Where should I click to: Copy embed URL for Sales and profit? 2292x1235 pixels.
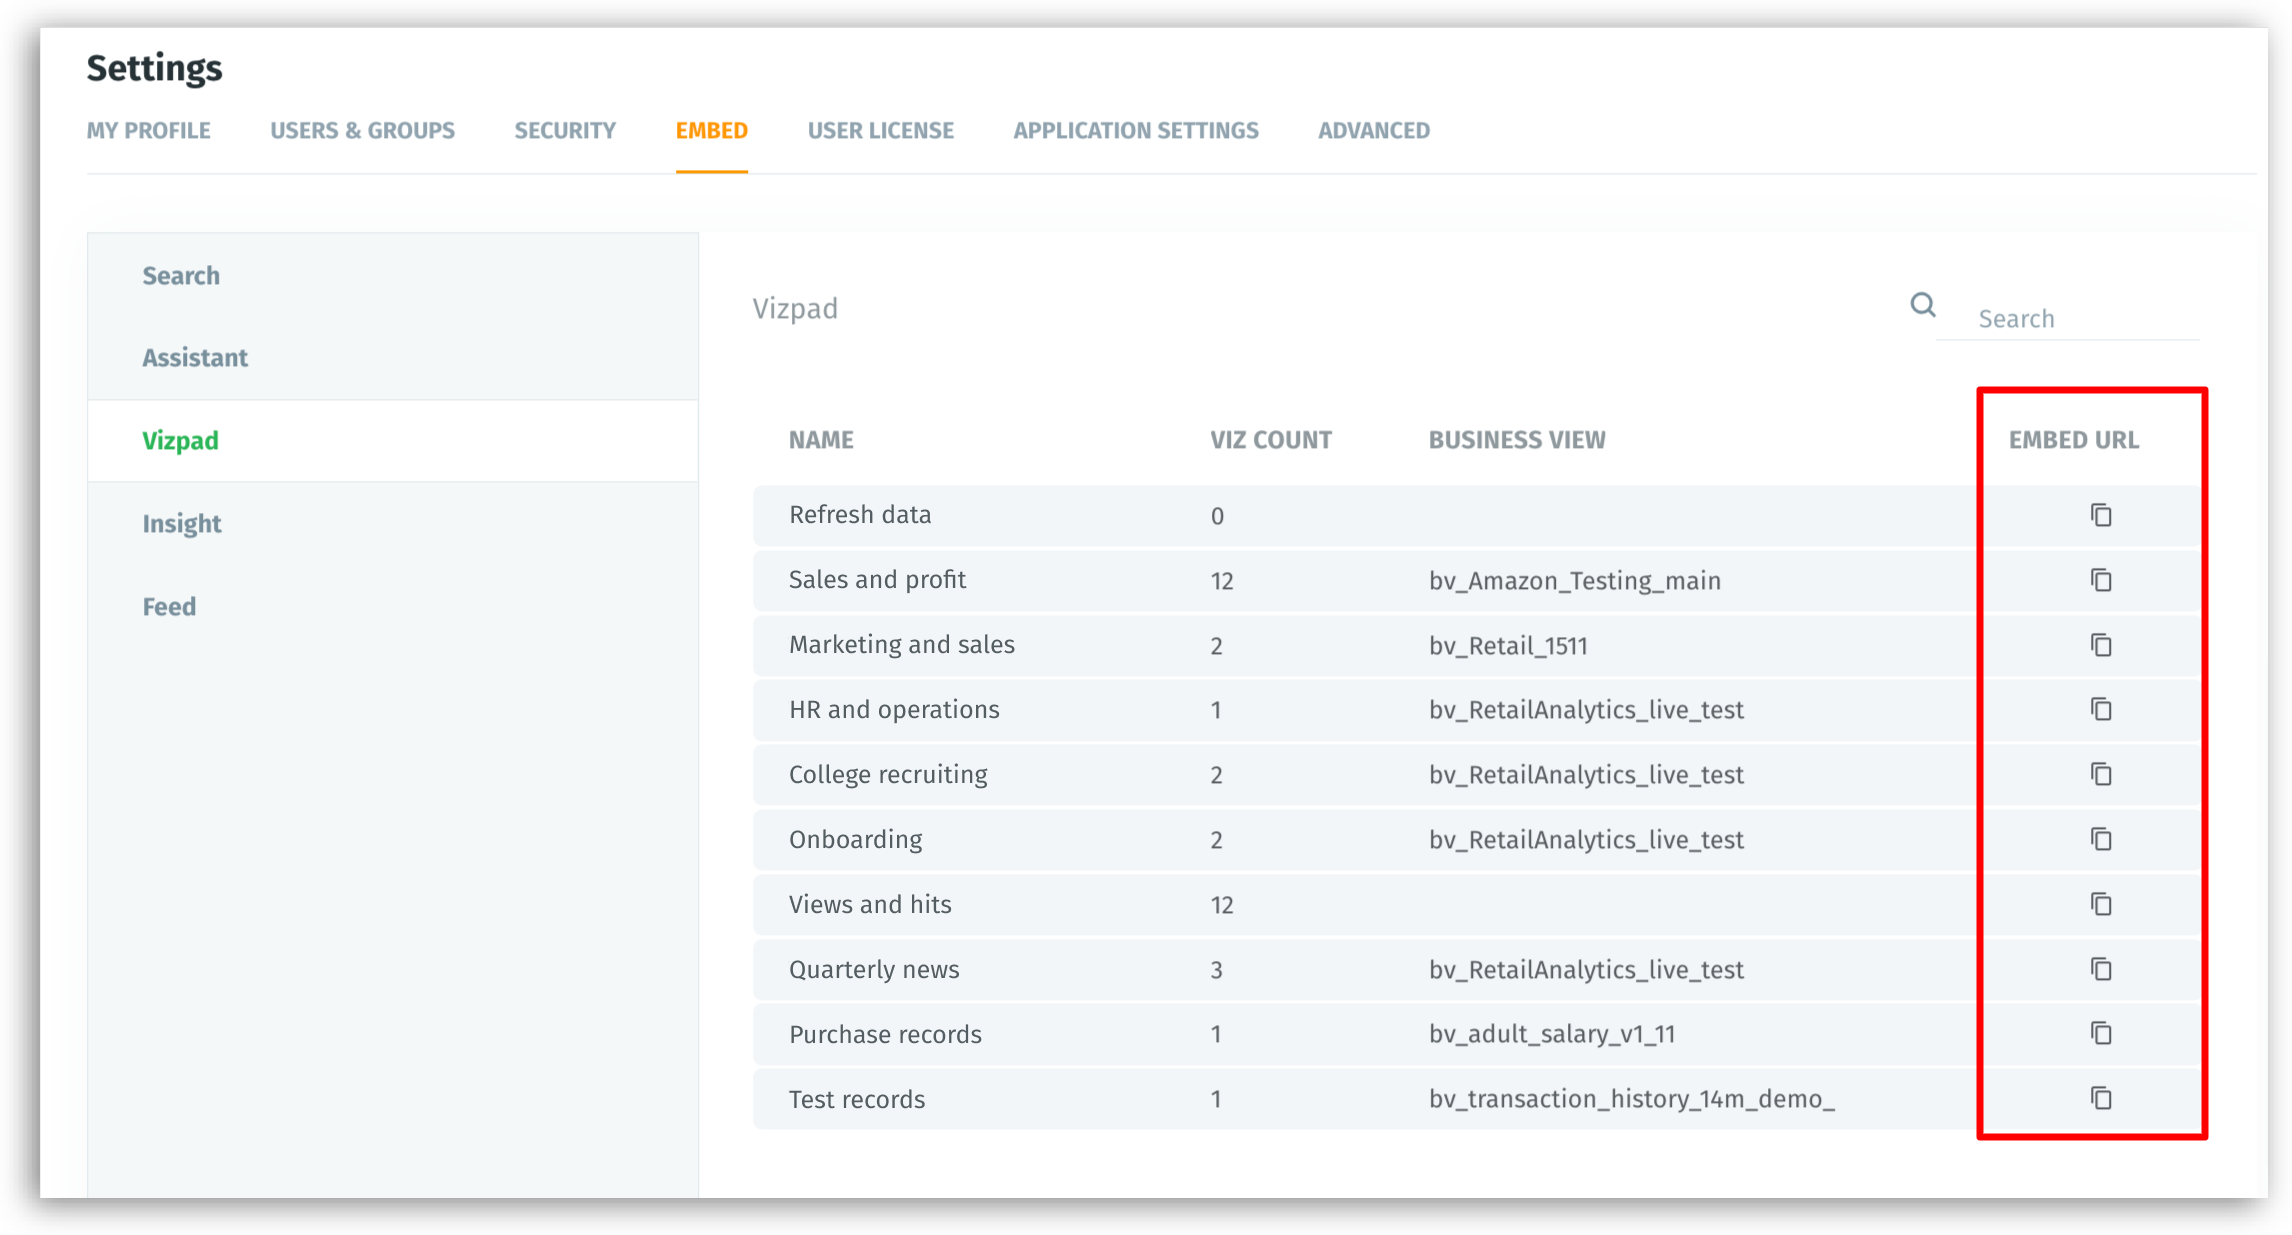(2101, 580)
